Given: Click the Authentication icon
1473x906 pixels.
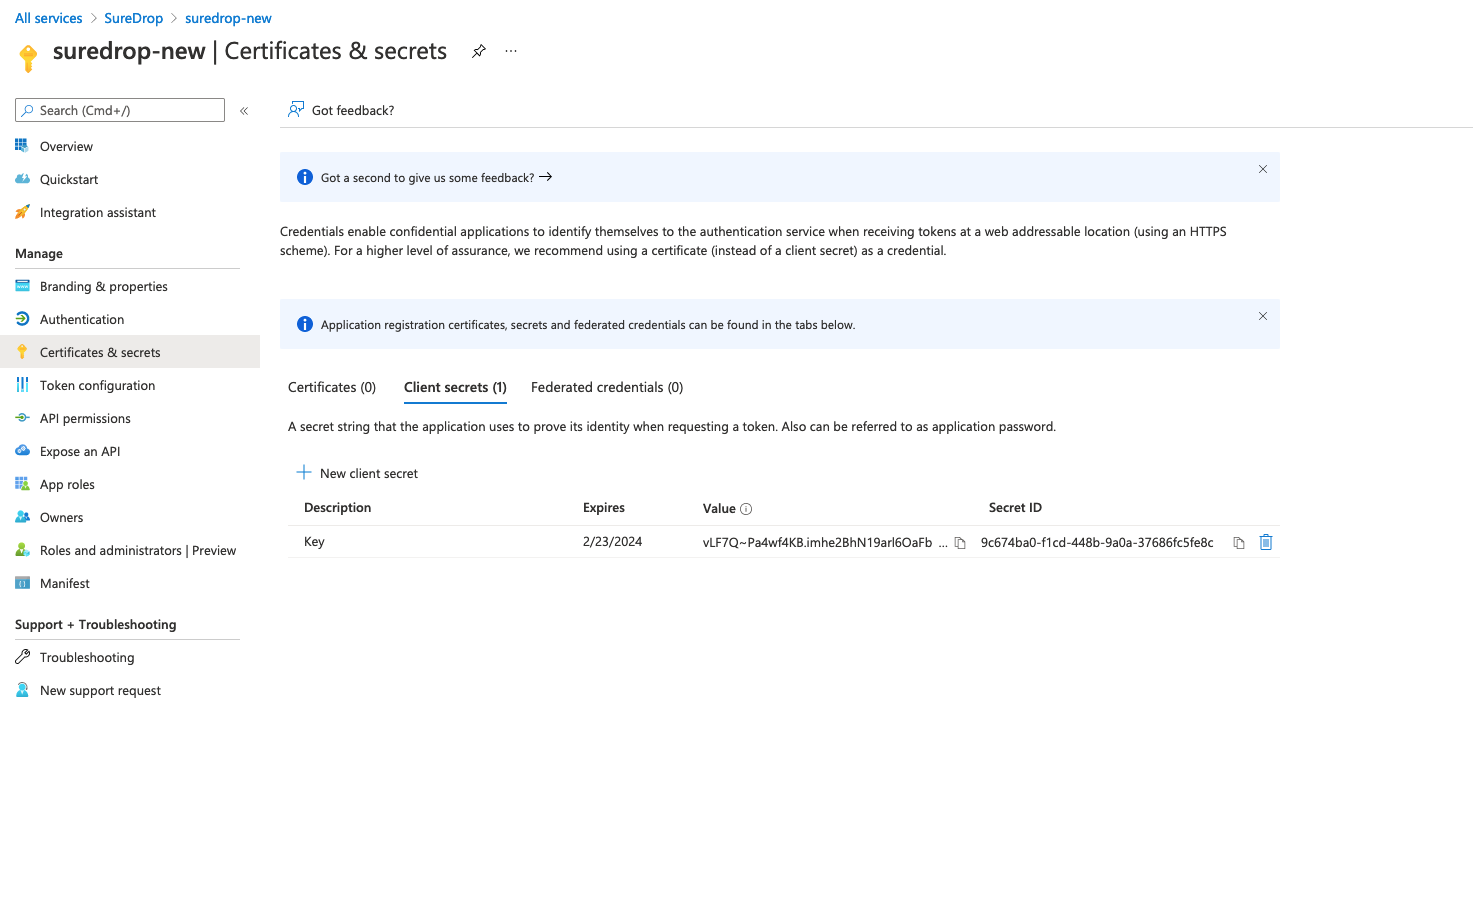Looking at the screenshot, I should (x=22, y=319).
